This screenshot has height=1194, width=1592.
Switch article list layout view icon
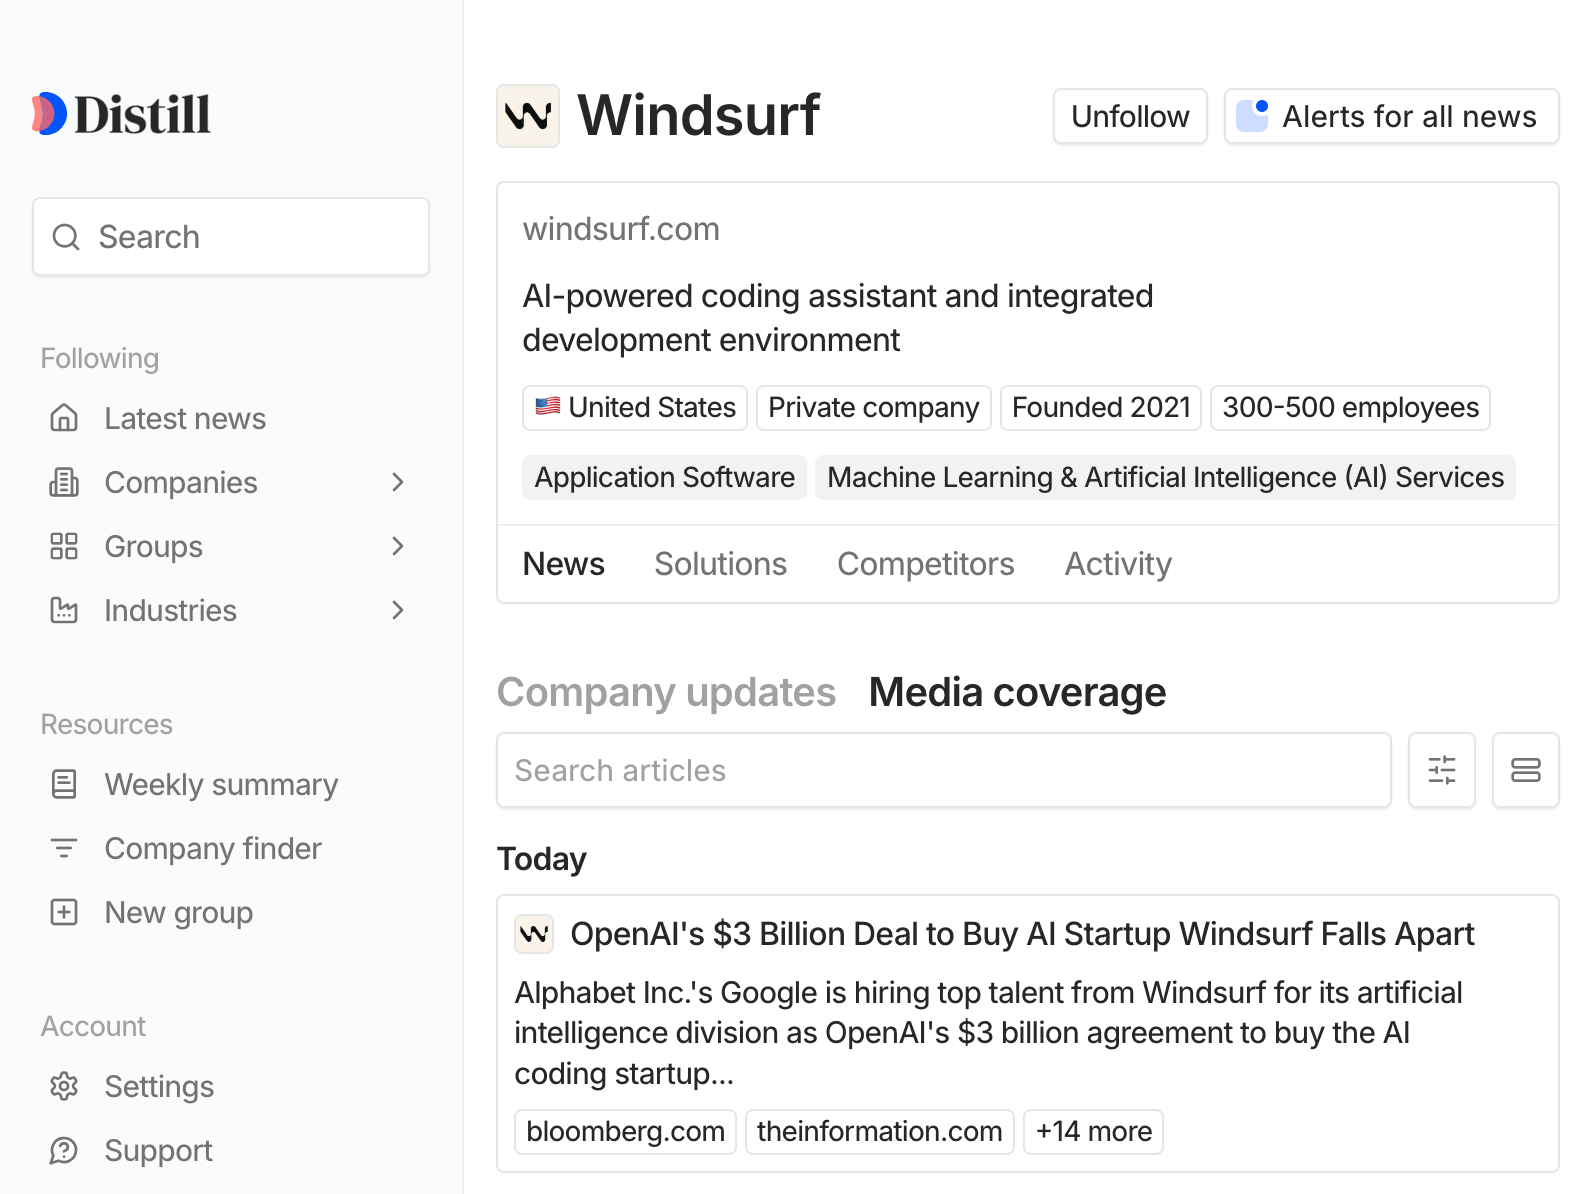coord(1526,770)
